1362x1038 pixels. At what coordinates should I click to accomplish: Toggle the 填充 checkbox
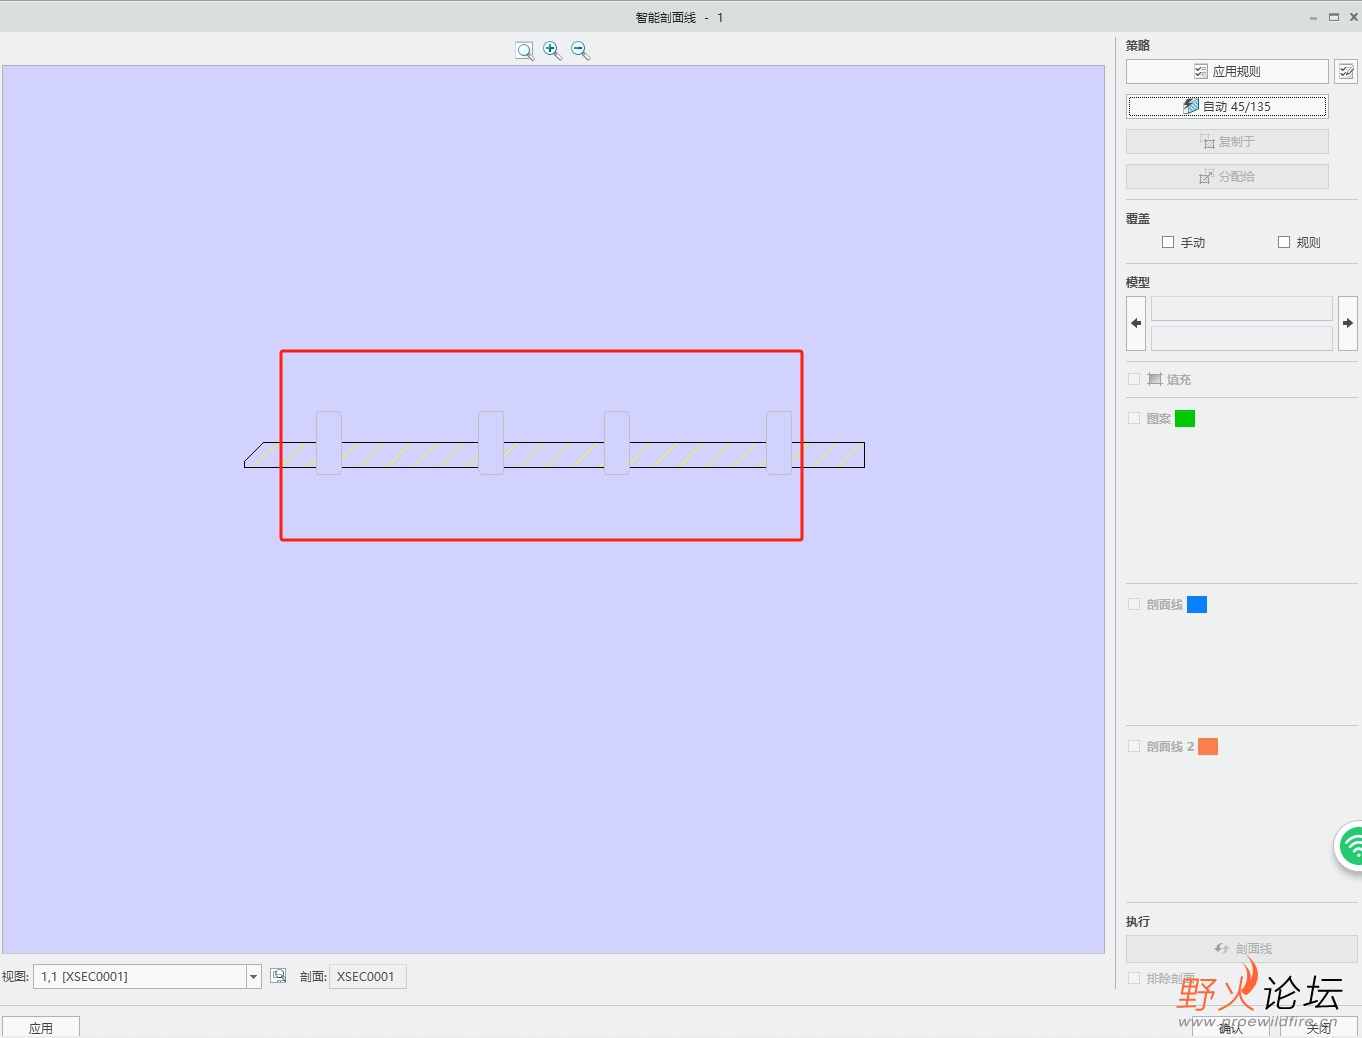click(1134, 379)
